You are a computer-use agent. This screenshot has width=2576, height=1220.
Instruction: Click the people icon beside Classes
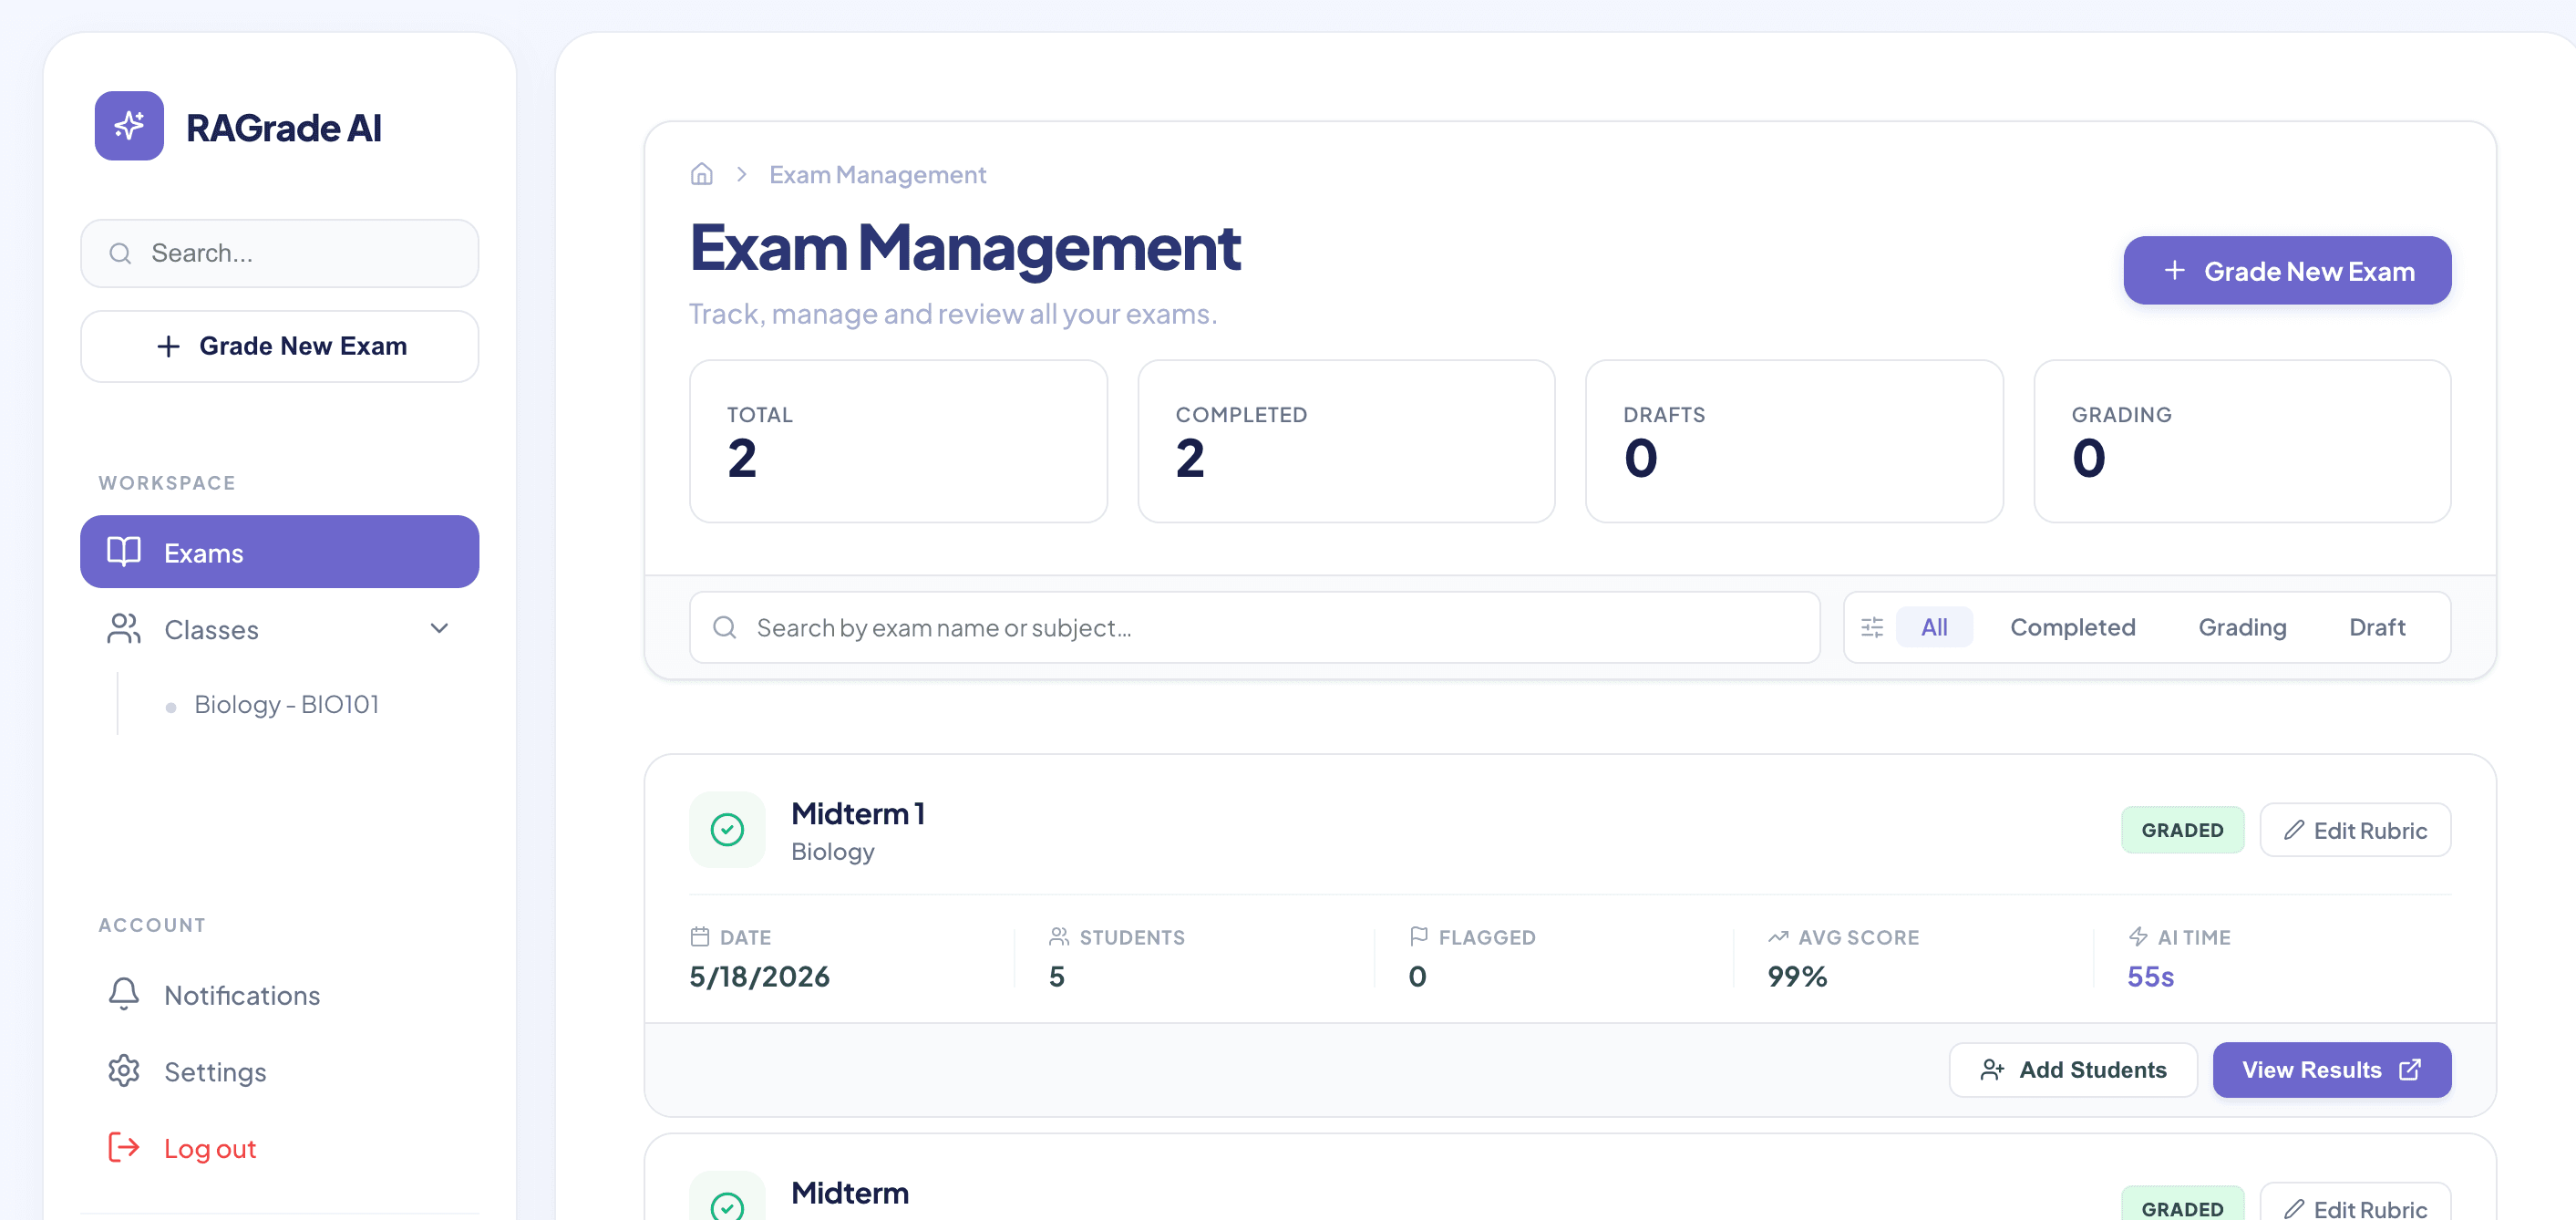[124, 628]
